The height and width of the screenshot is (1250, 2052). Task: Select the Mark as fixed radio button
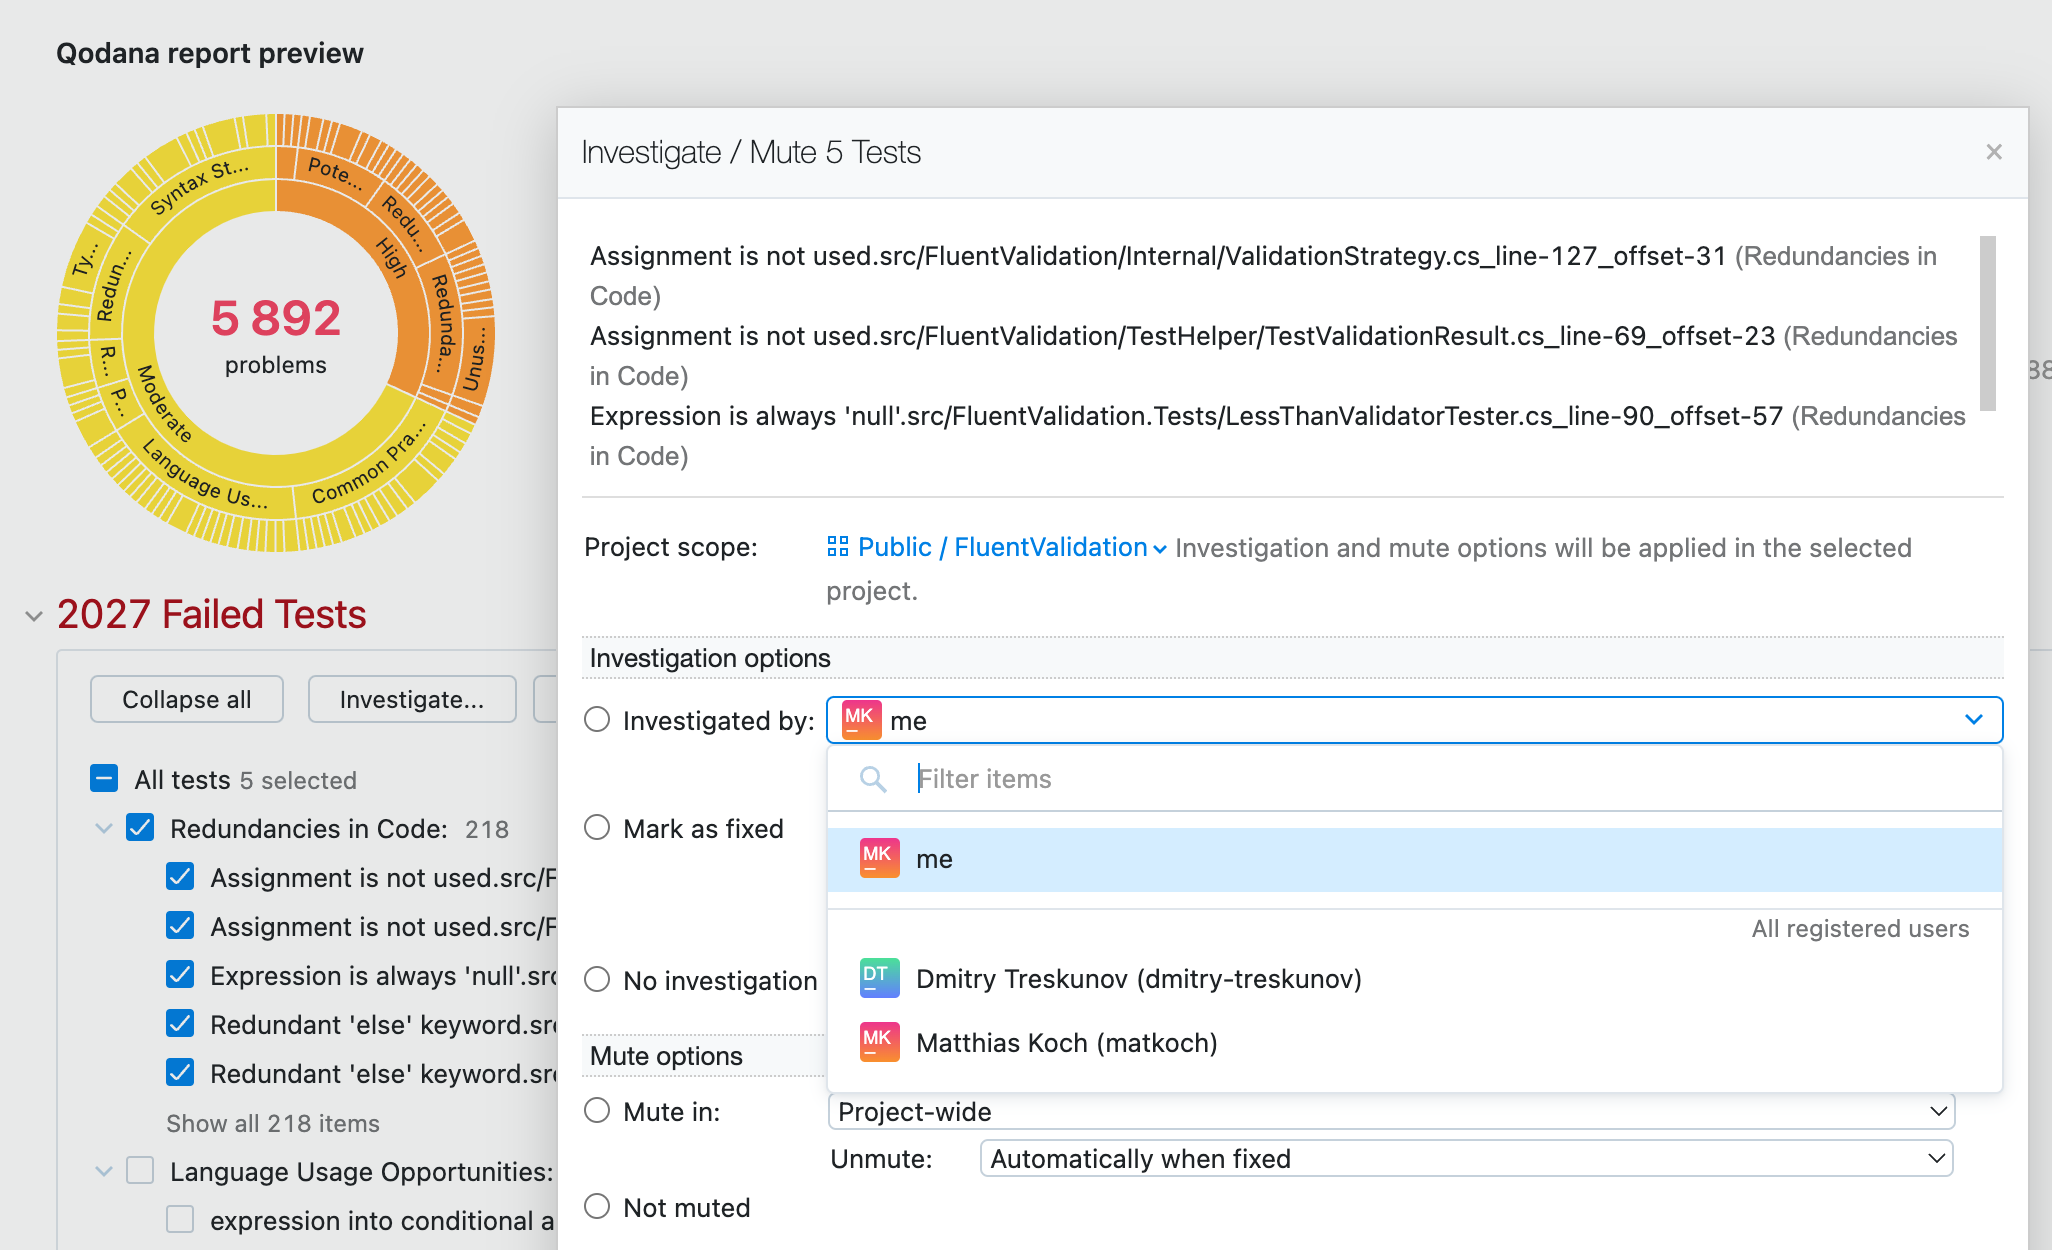point(597,828)
